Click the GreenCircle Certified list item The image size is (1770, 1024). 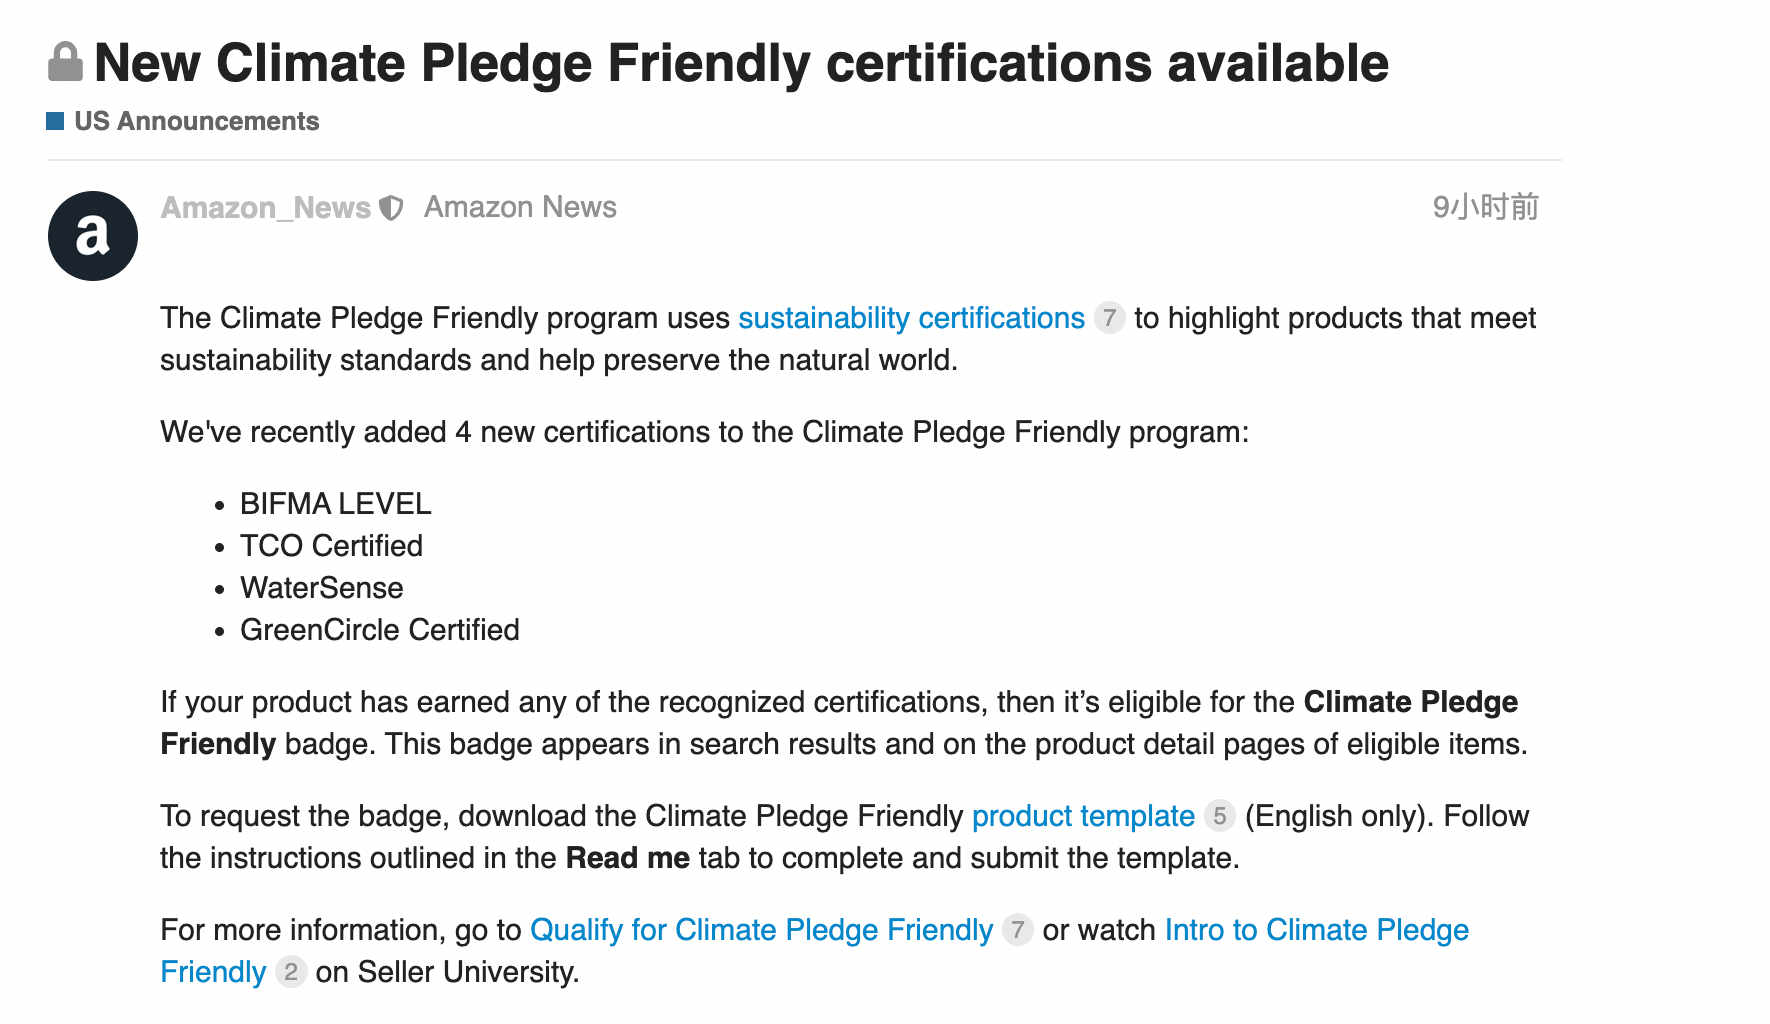pos(379,630)
